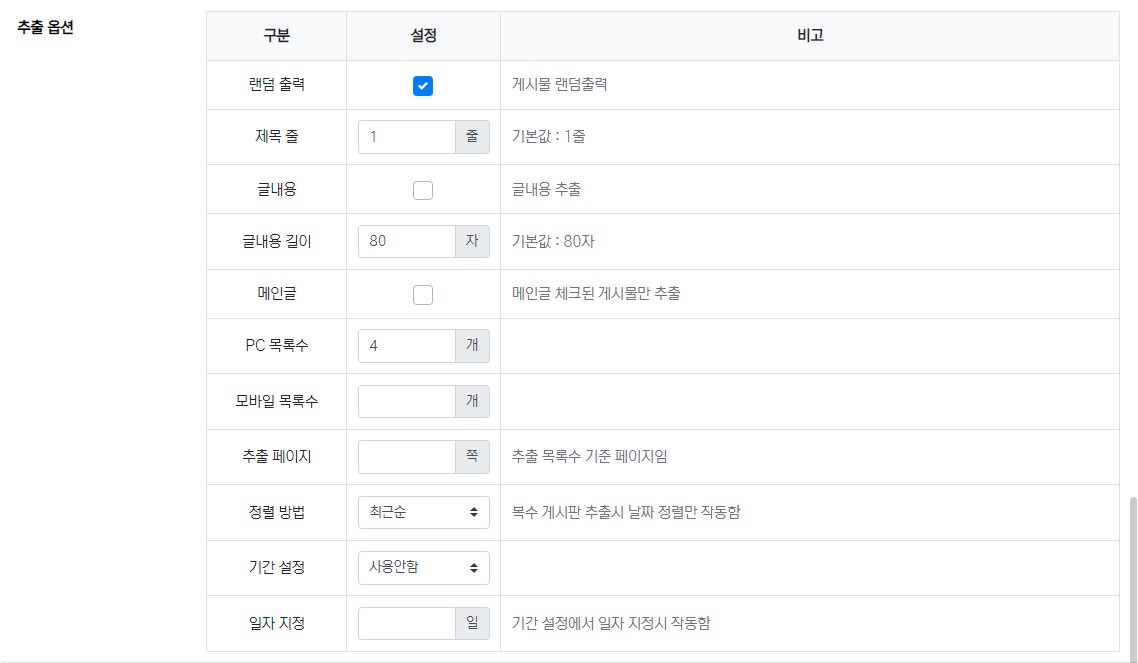Click the 구분 column header
The height and width of the screenshot is (663, 1138).
tap(277, 36)
